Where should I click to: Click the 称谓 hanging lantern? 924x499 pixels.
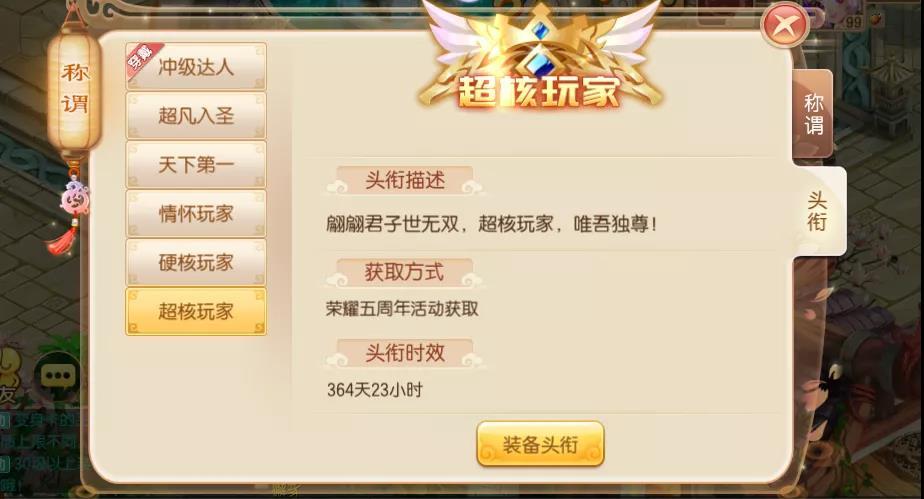coord(74,90)
